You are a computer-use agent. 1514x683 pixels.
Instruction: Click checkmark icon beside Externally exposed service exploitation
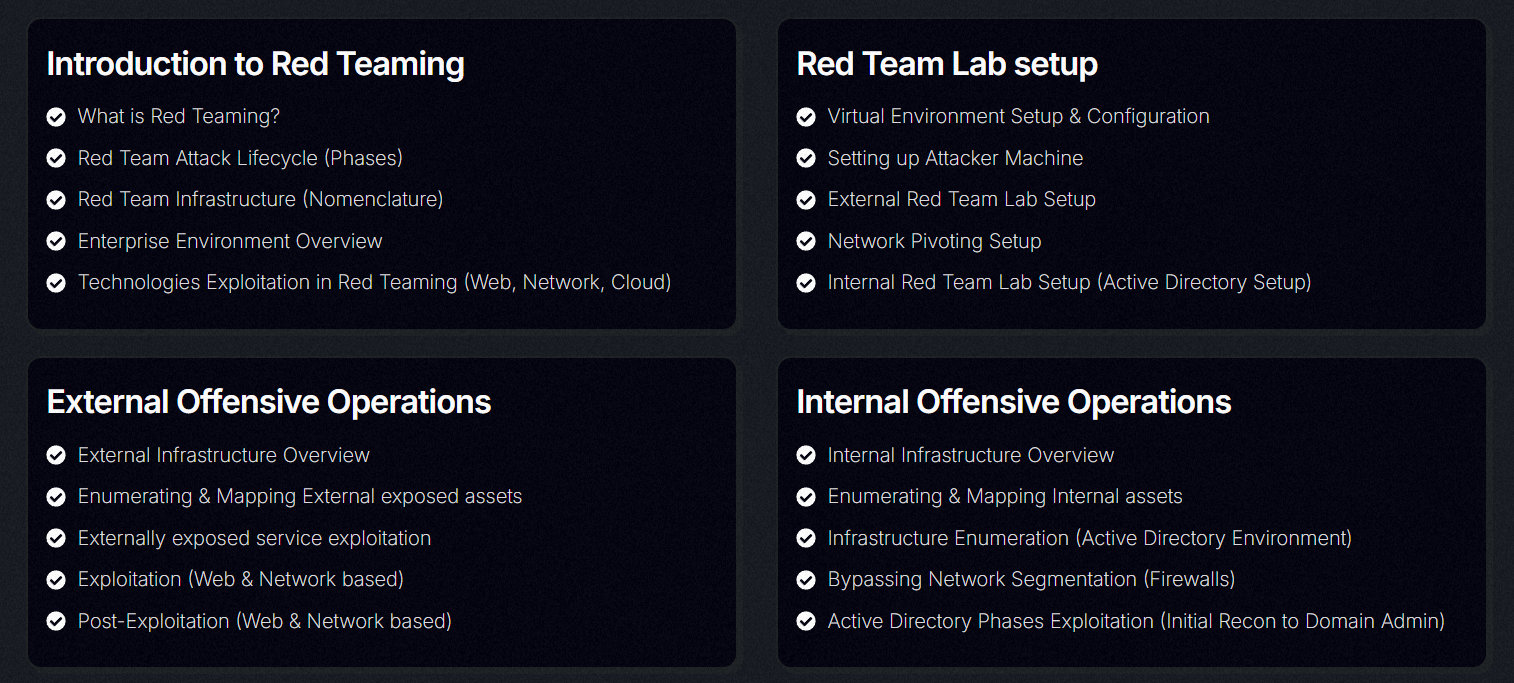tap(56, 539)
